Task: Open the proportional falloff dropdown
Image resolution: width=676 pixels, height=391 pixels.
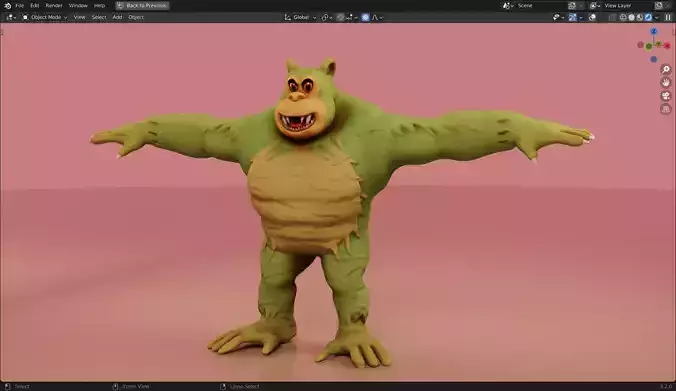Action: [377, 17]
